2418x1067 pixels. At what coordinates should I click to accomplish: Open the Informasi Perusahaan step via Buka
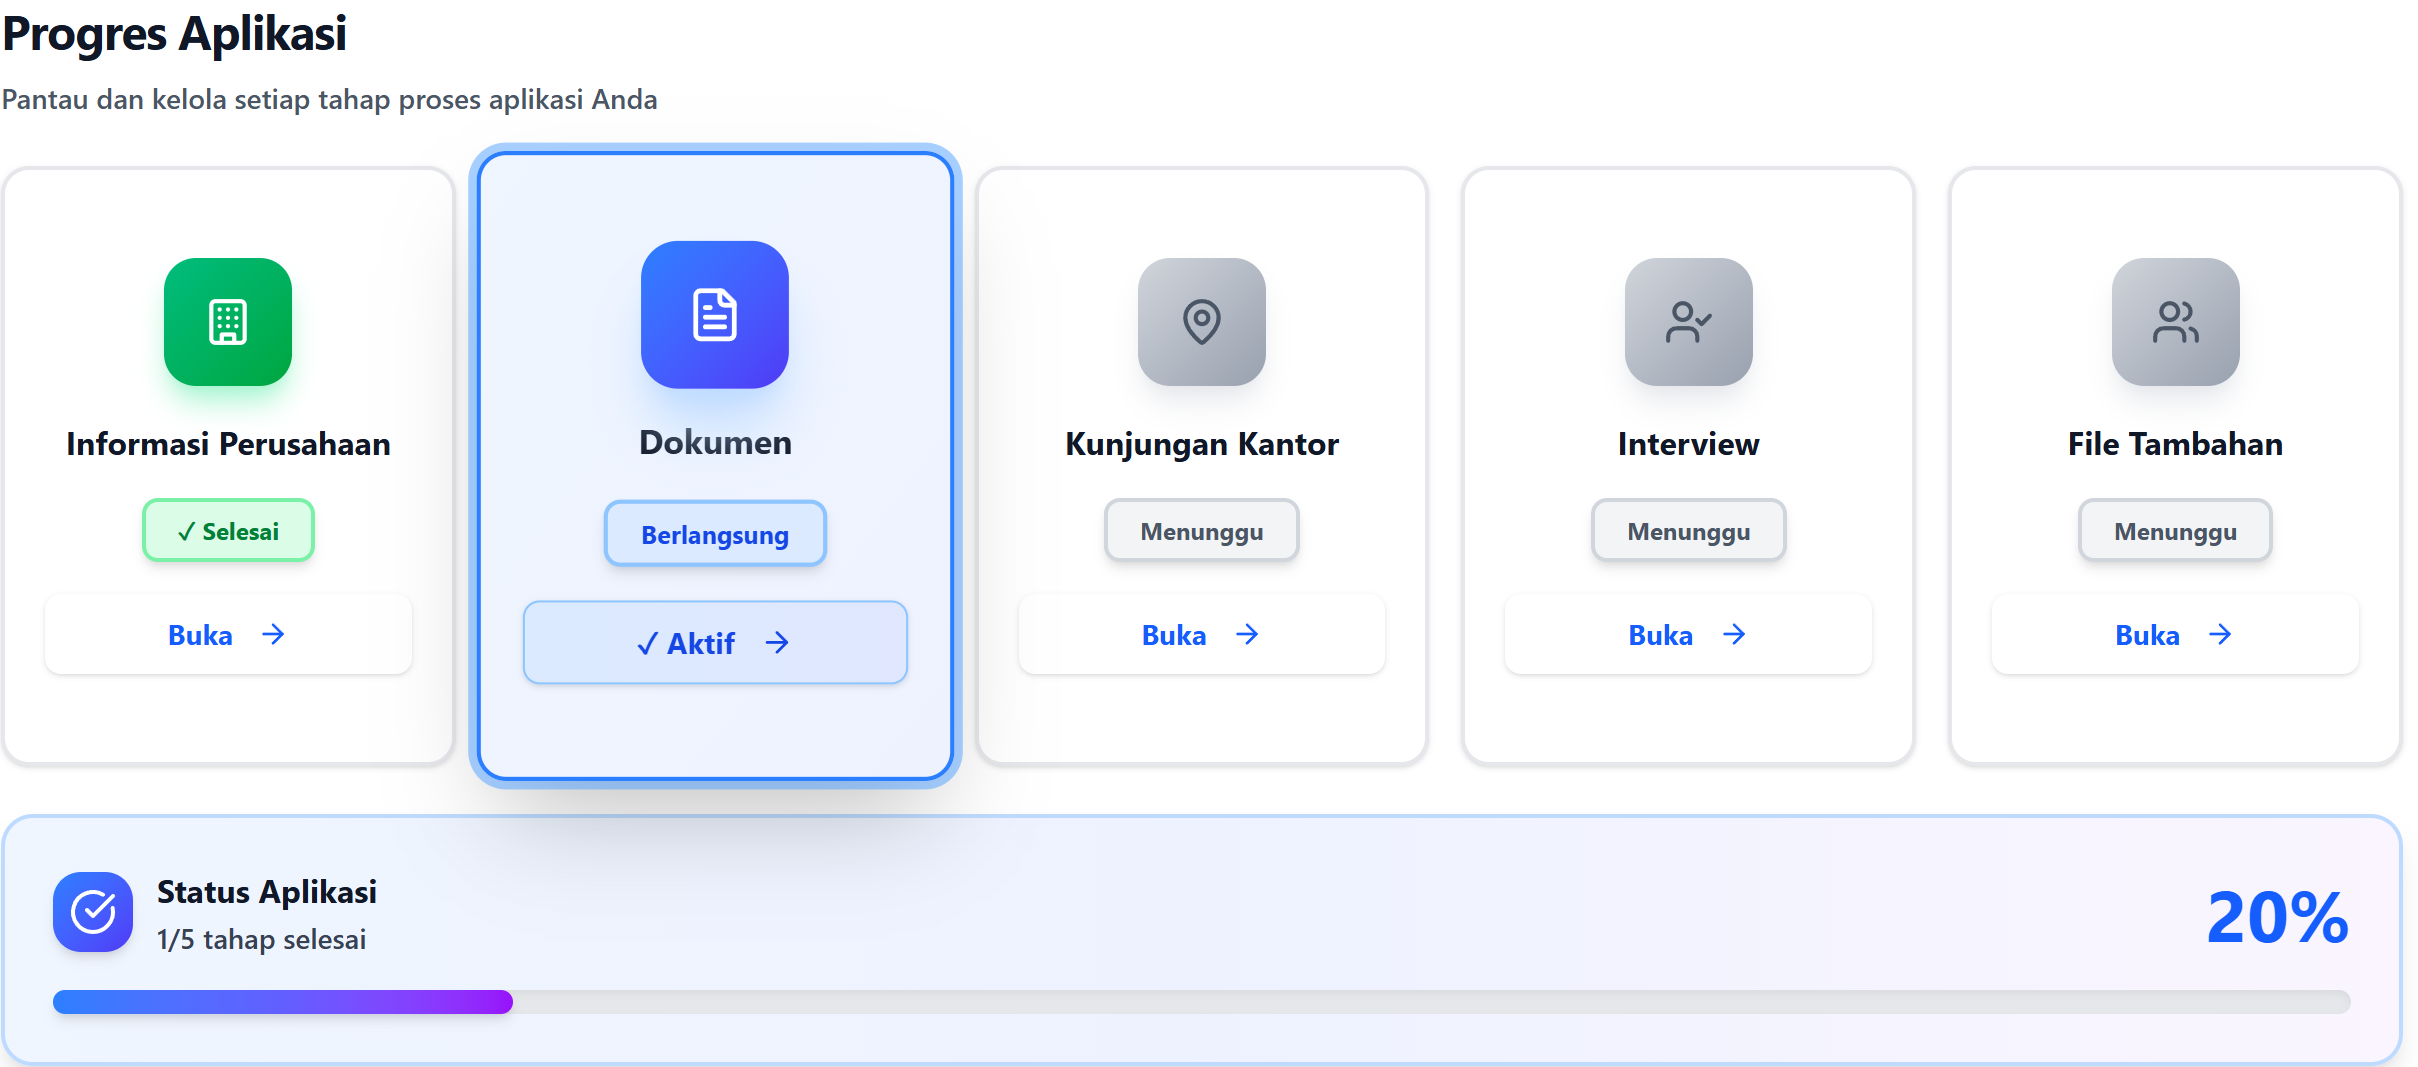click(228, 635)
